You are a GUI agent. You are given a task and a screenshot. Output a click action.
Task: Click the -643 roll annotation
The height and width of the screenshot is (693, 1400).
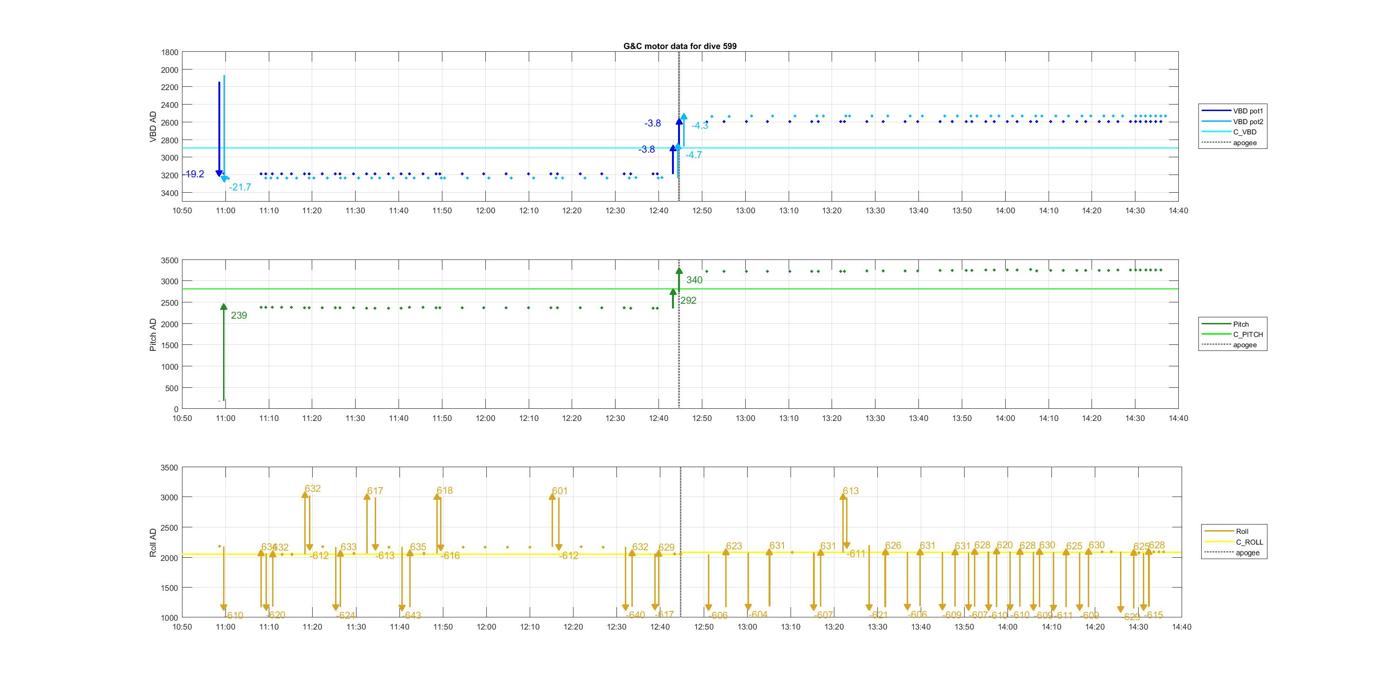(x=411, y=615)
